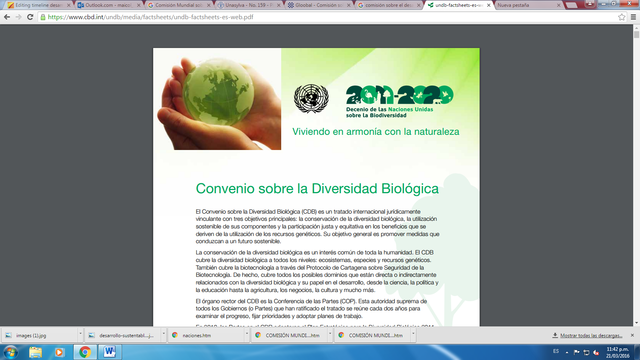Switch to the Outlook.com tab
This screenshot has height=360, width=640.
point(108,5)
